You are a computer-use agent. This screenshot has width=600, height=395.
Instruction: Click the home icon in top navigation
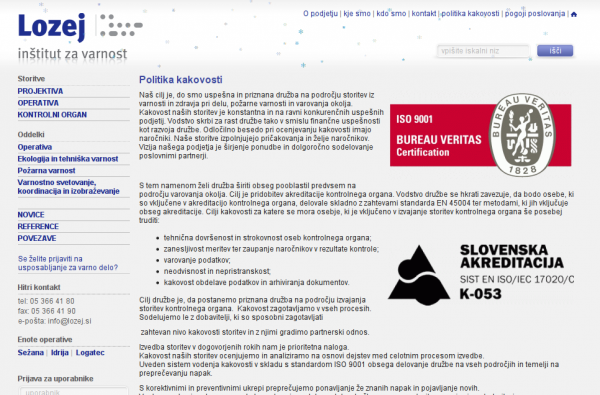click(x=574, y=14)
